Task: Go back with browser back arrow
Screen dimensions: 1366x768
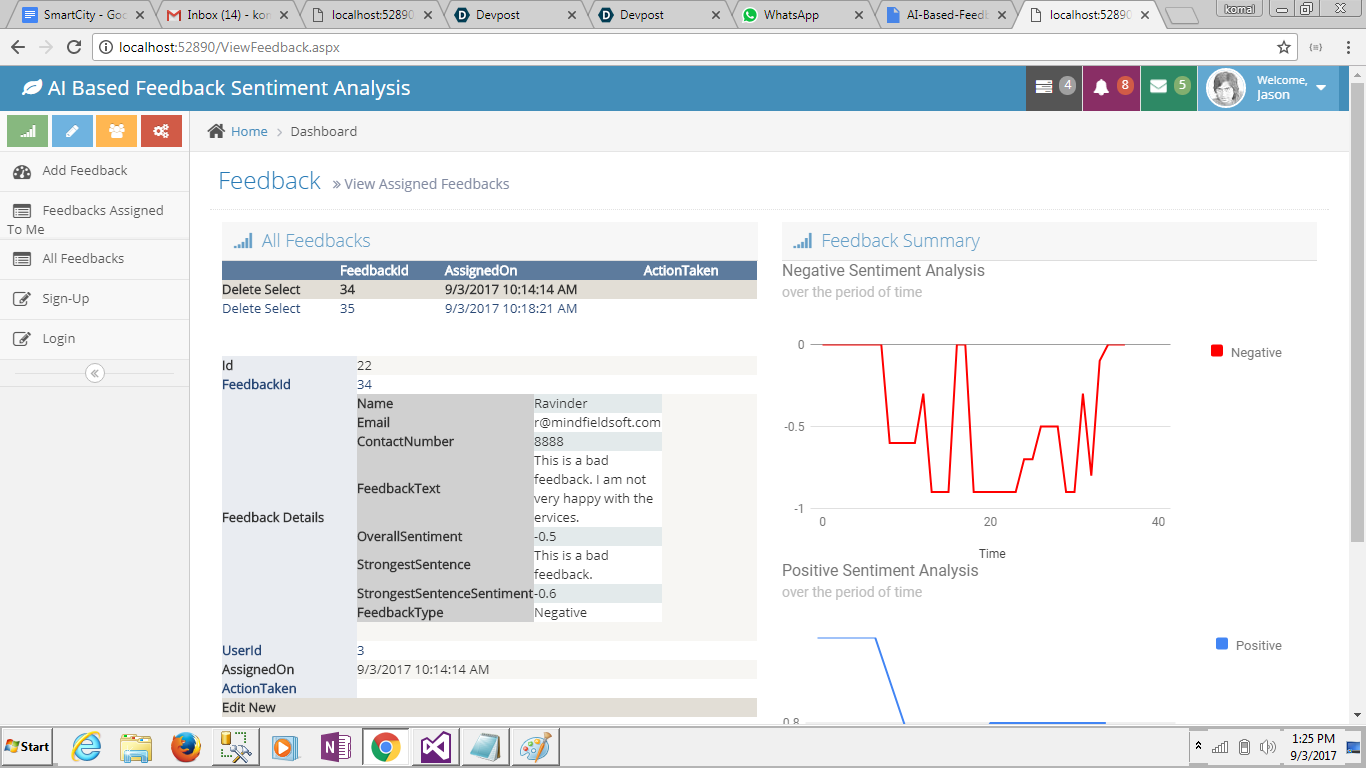Action: tap(18, 47)
